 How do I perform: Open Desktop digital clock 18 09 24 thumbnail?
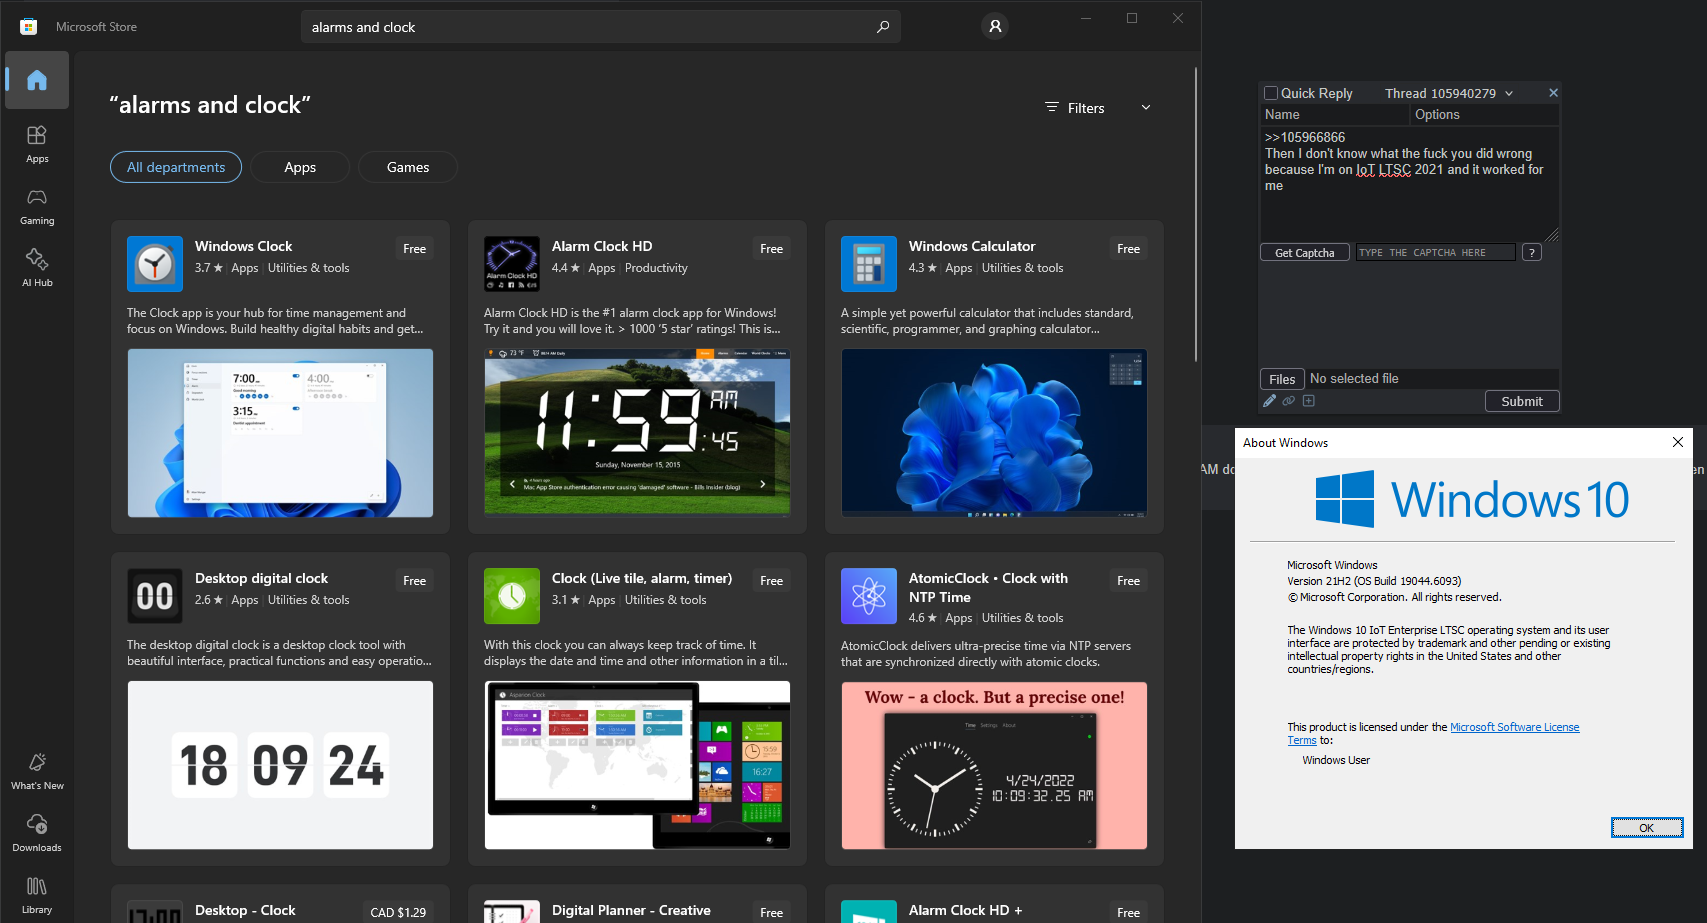pos(280,765)
